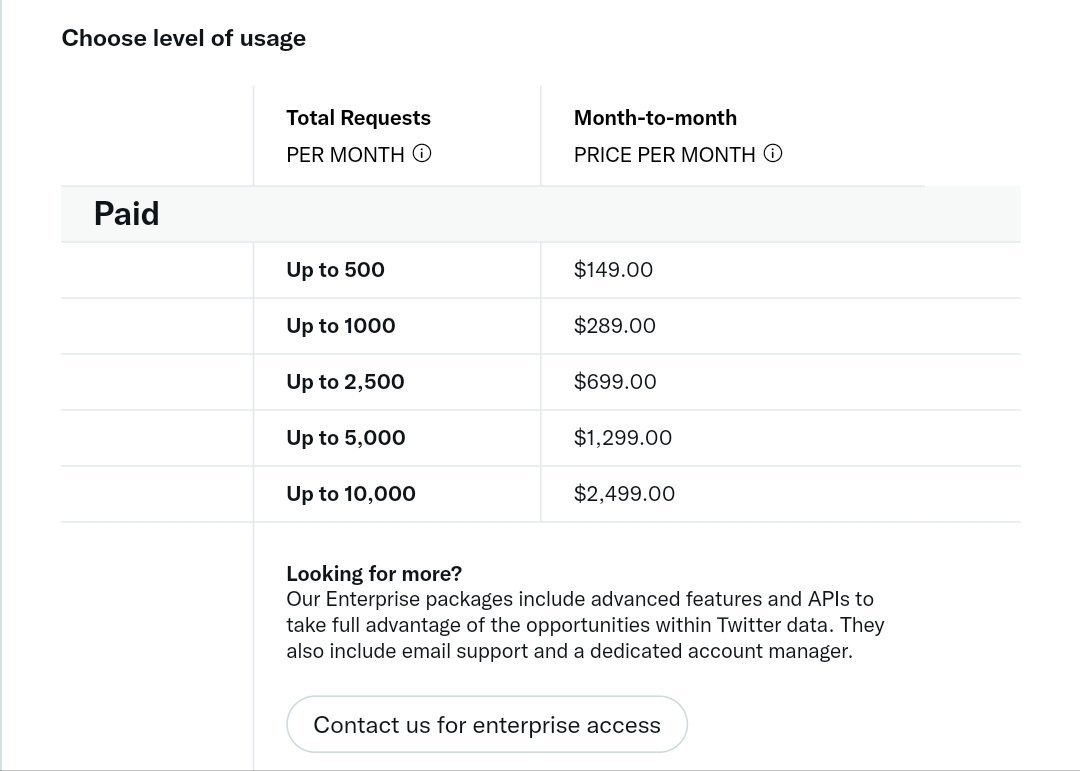The image size is (1080, 771).
Task: Click the Choose level of usage heading
Action: (x=183, y=38)
